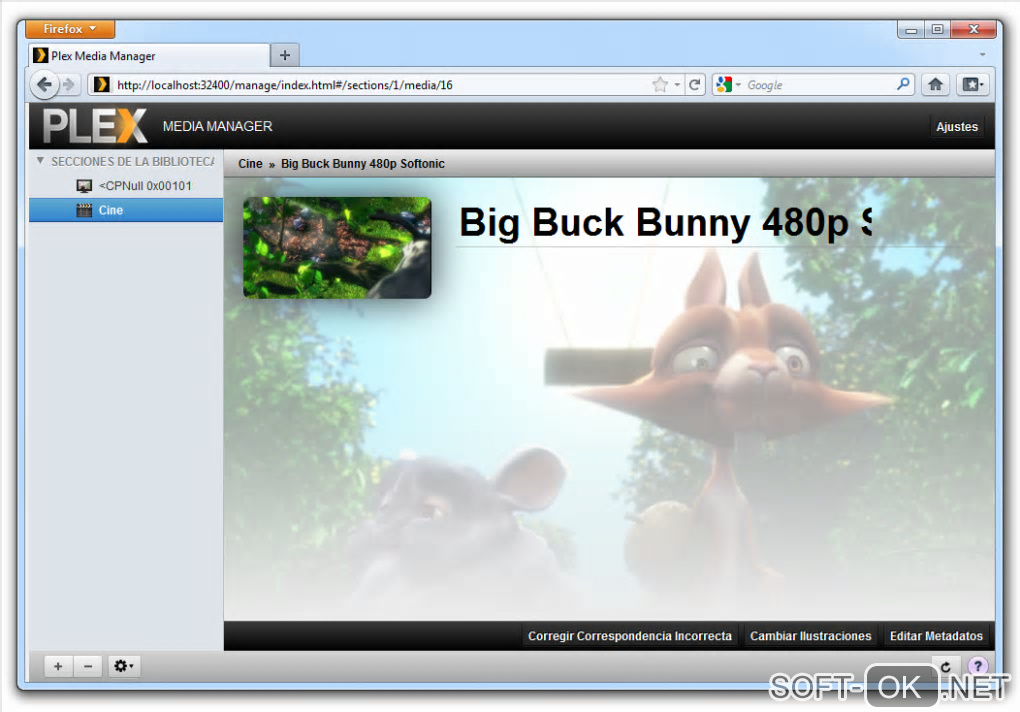Minimize the Firefox window

(x=911, y=29)
